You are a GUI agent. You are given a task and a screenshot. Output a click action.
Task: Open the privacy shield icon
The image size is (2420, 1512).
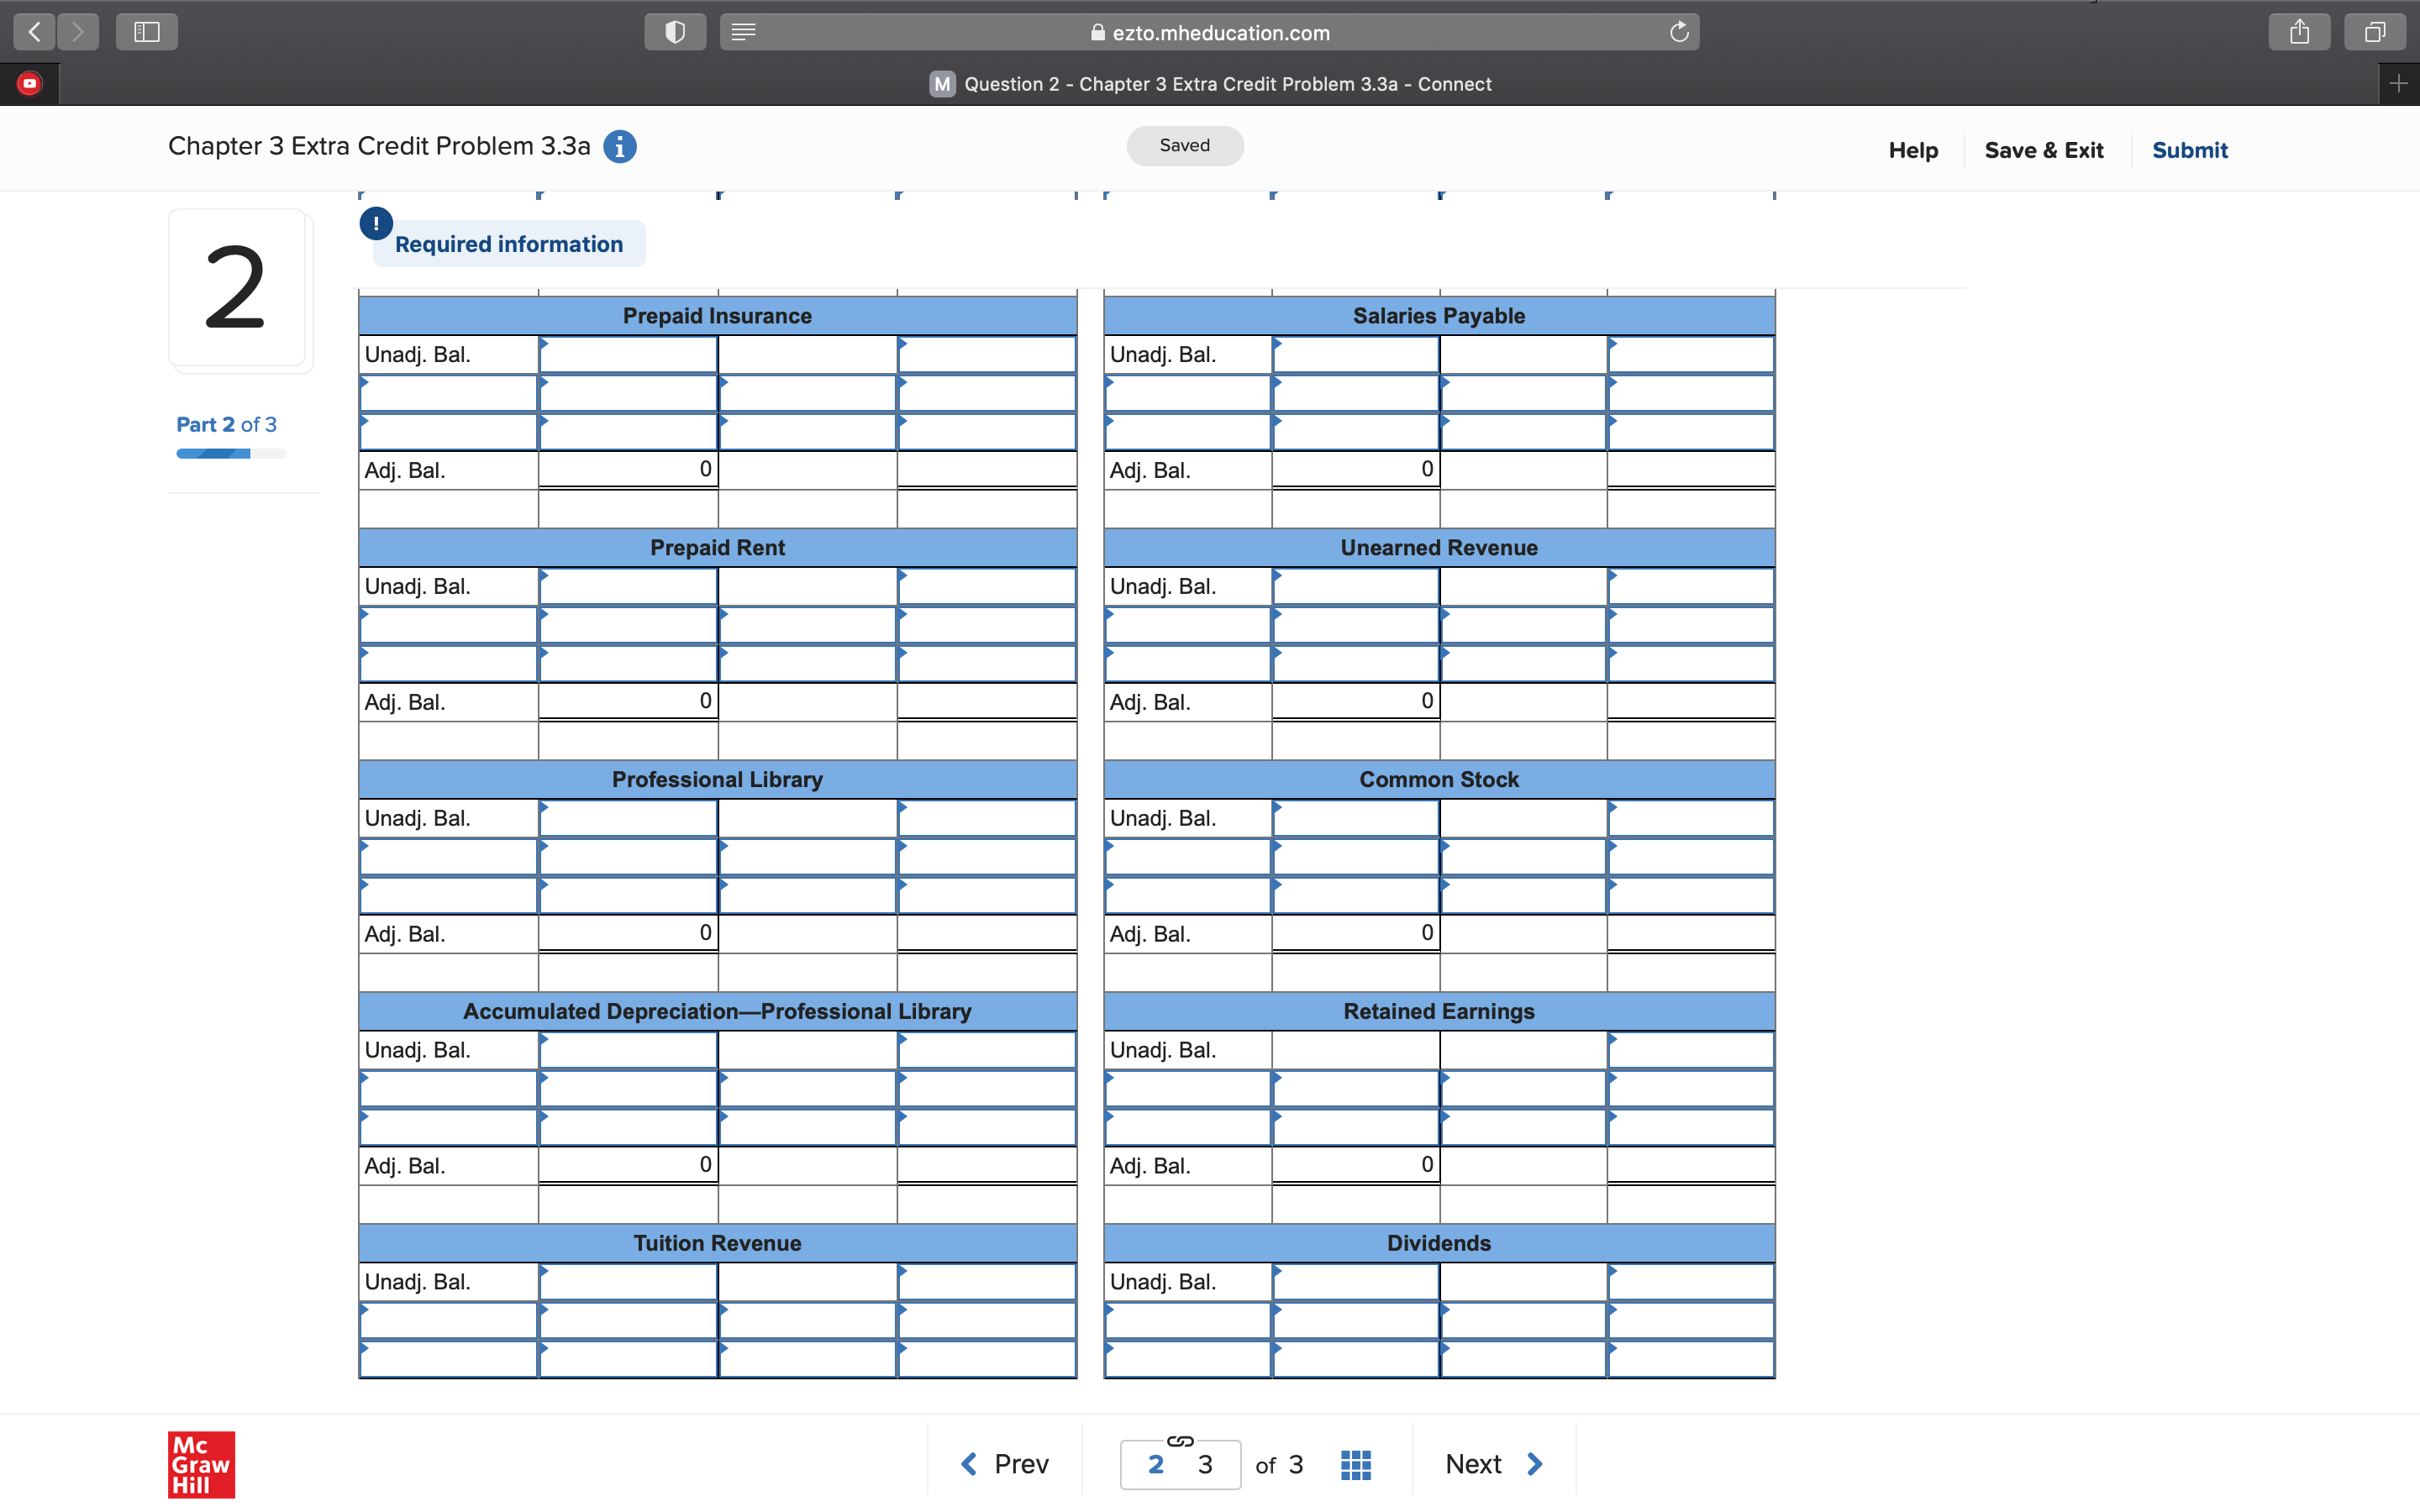675,32
